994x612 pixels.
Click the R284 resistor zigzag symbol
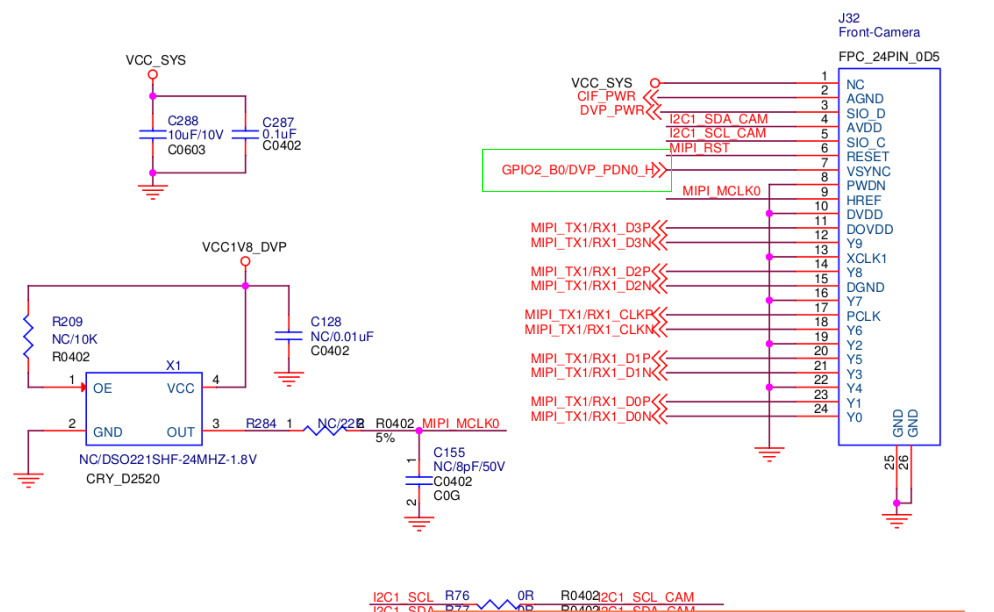[x=325, y=431]
